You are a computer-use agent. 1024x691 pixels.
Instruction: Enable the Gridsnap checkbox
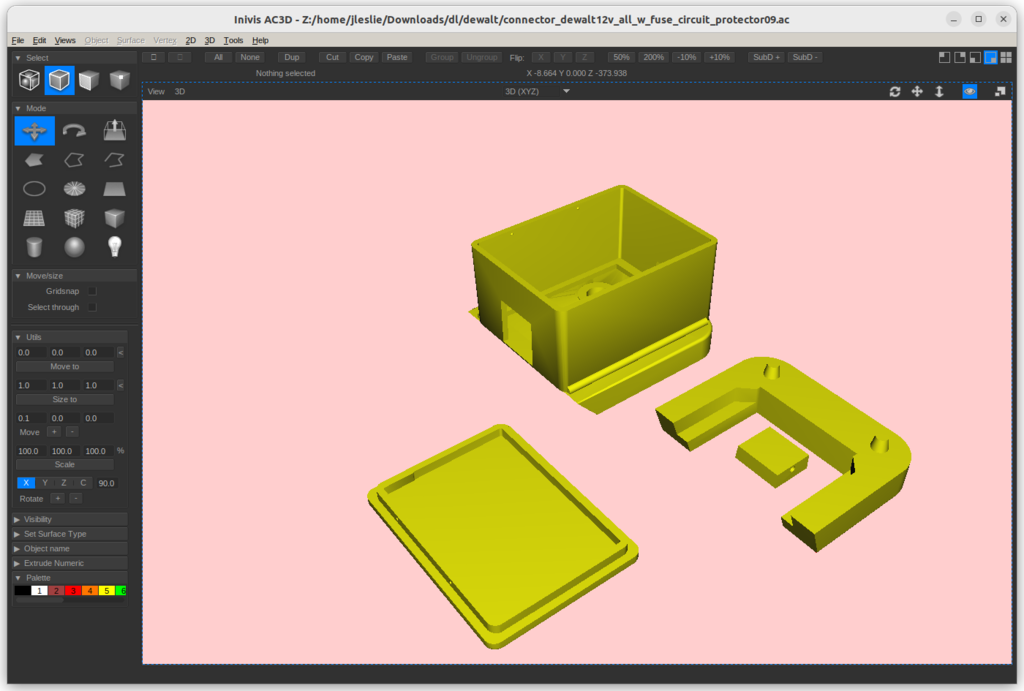[x=92, y=291]
